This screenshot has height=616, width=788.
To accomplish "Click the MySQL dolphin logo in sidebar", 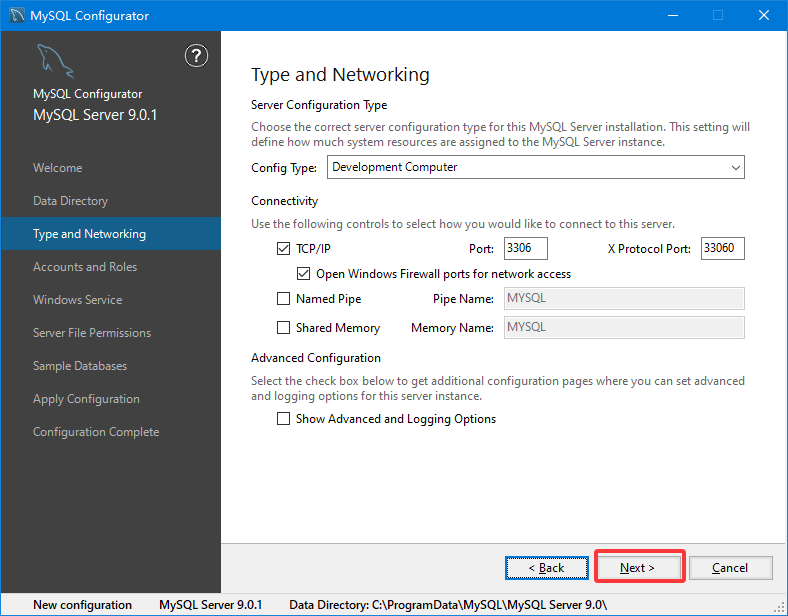I will (55, 61).
